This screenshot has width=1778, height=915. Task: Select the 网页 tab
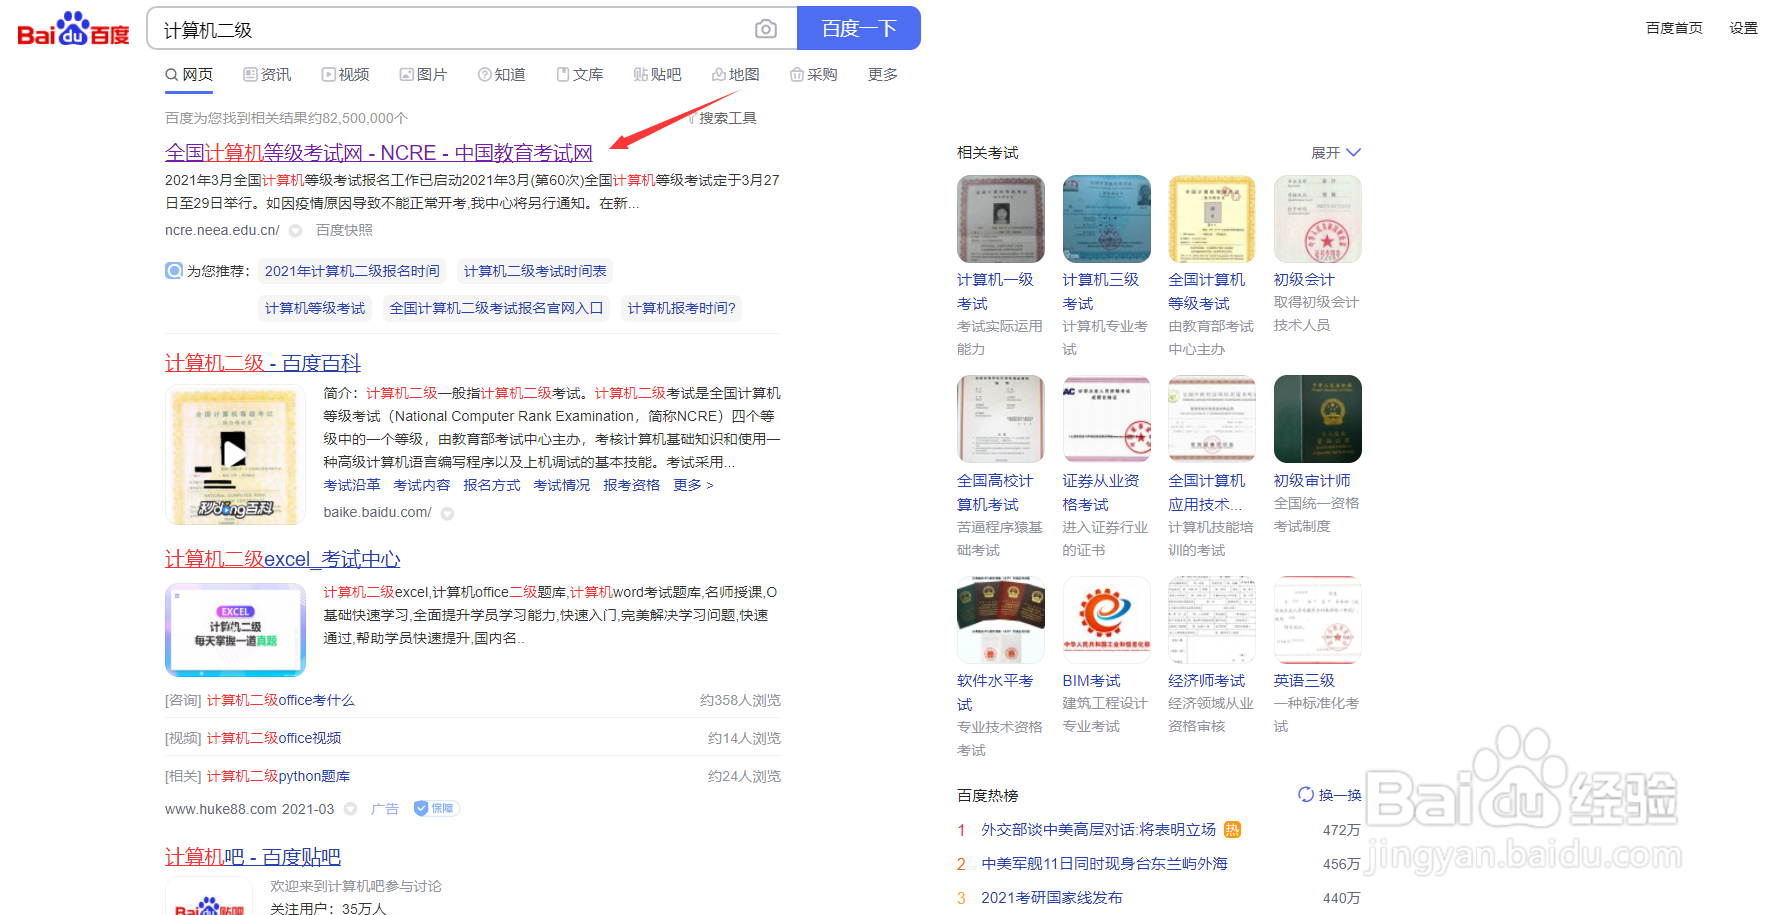point(189,75)
